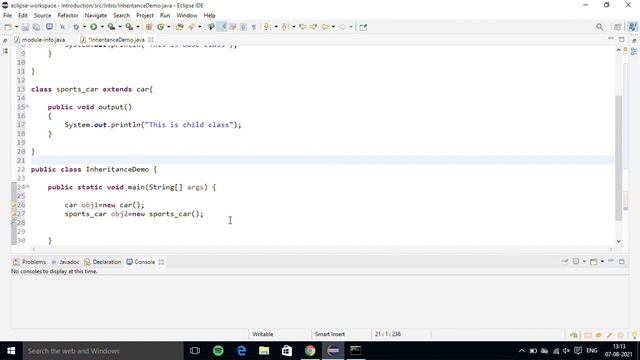Screen dimensions: 640x360
Task: Click the tip lightbulb in status bar
Action: (634, 335)
